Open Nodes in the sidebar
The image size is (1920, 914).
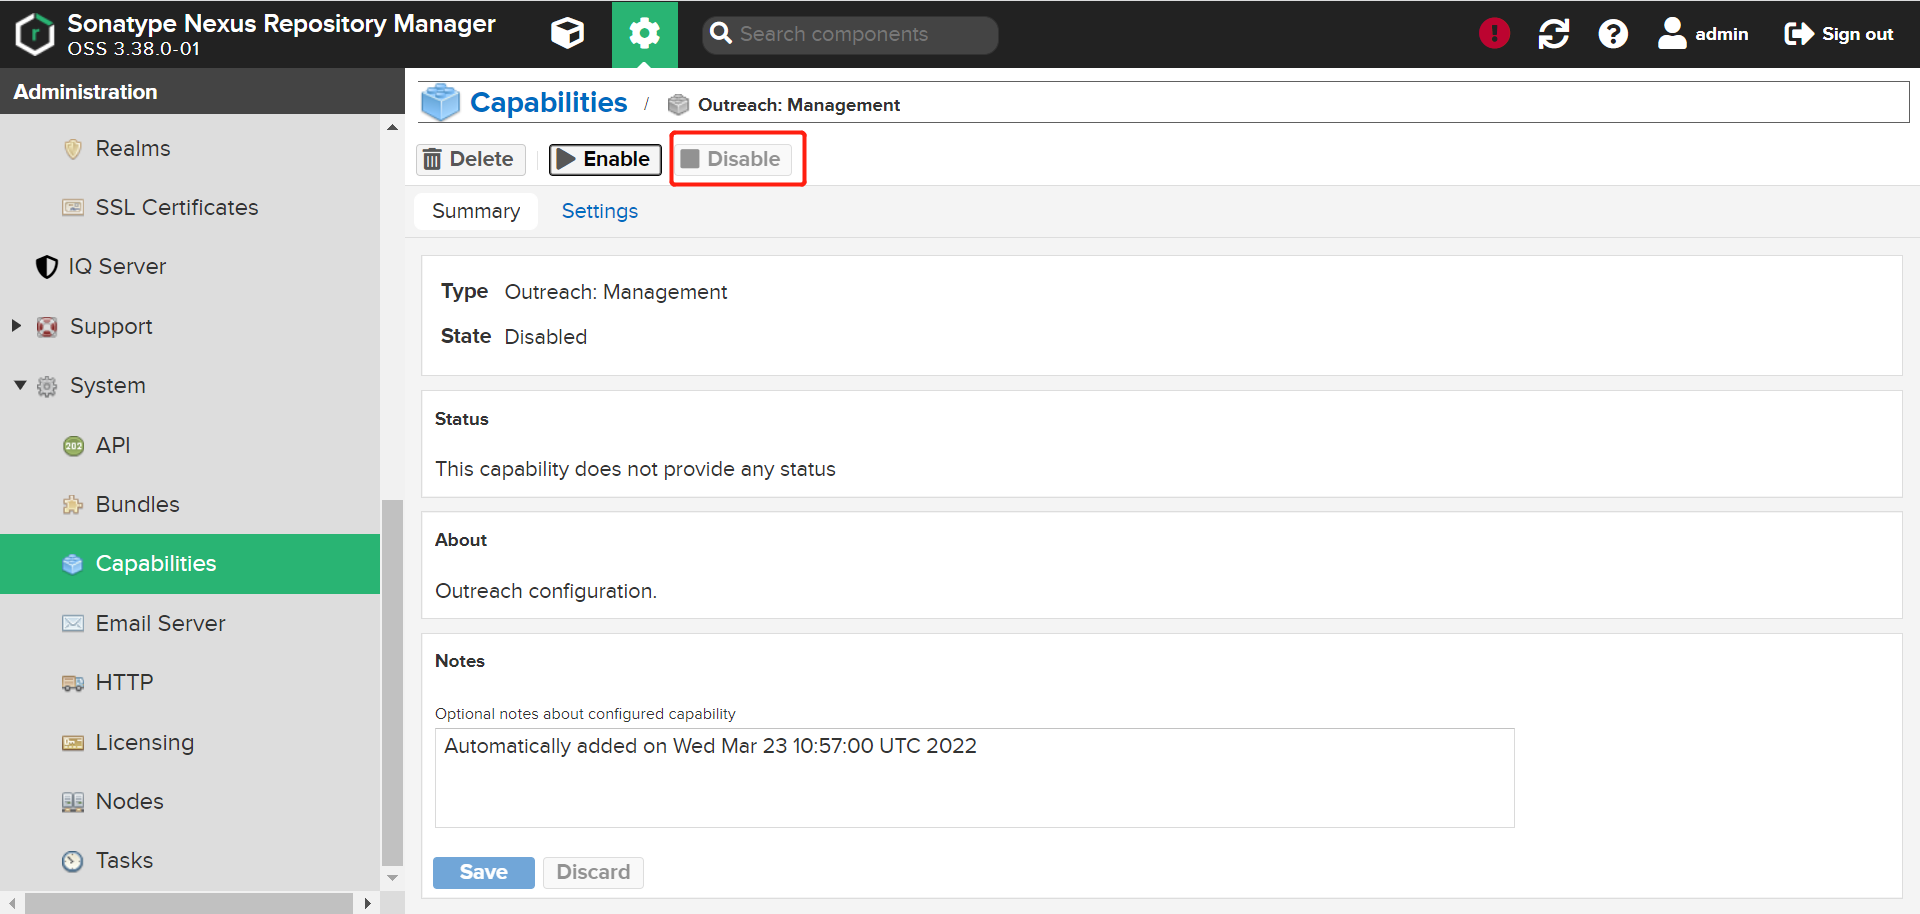pyautogui.click(x=130, y=802)
